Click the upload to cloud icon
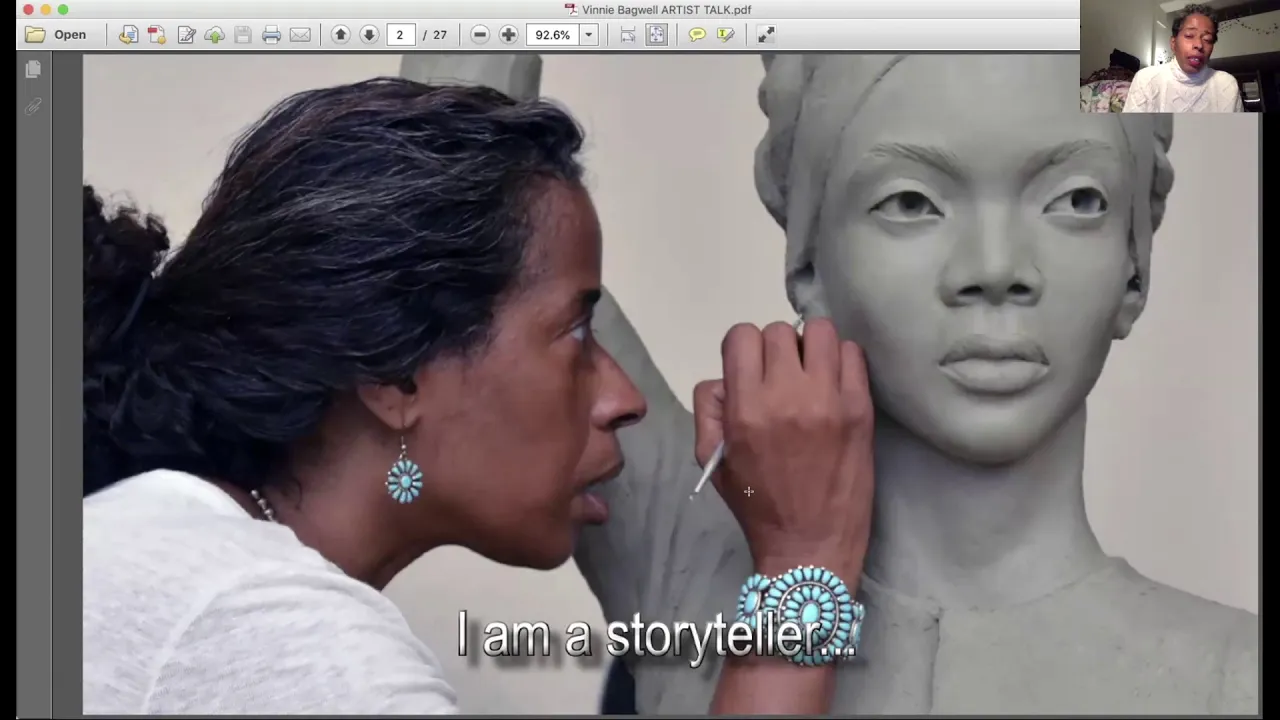Image resolution: width=1280 pixels, height=720 pixels. pyautogui.click(x=214, y=35)
